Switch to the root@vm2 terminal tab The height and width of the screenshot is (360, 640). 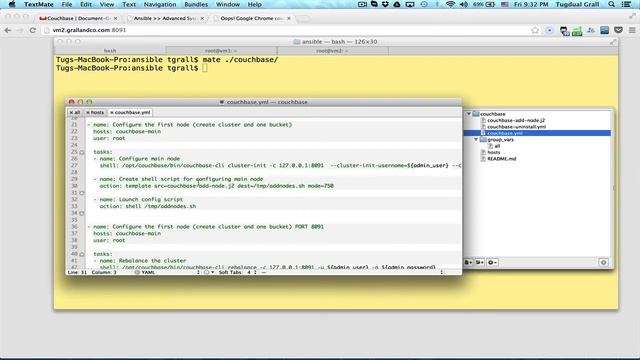tap(333, 51)
